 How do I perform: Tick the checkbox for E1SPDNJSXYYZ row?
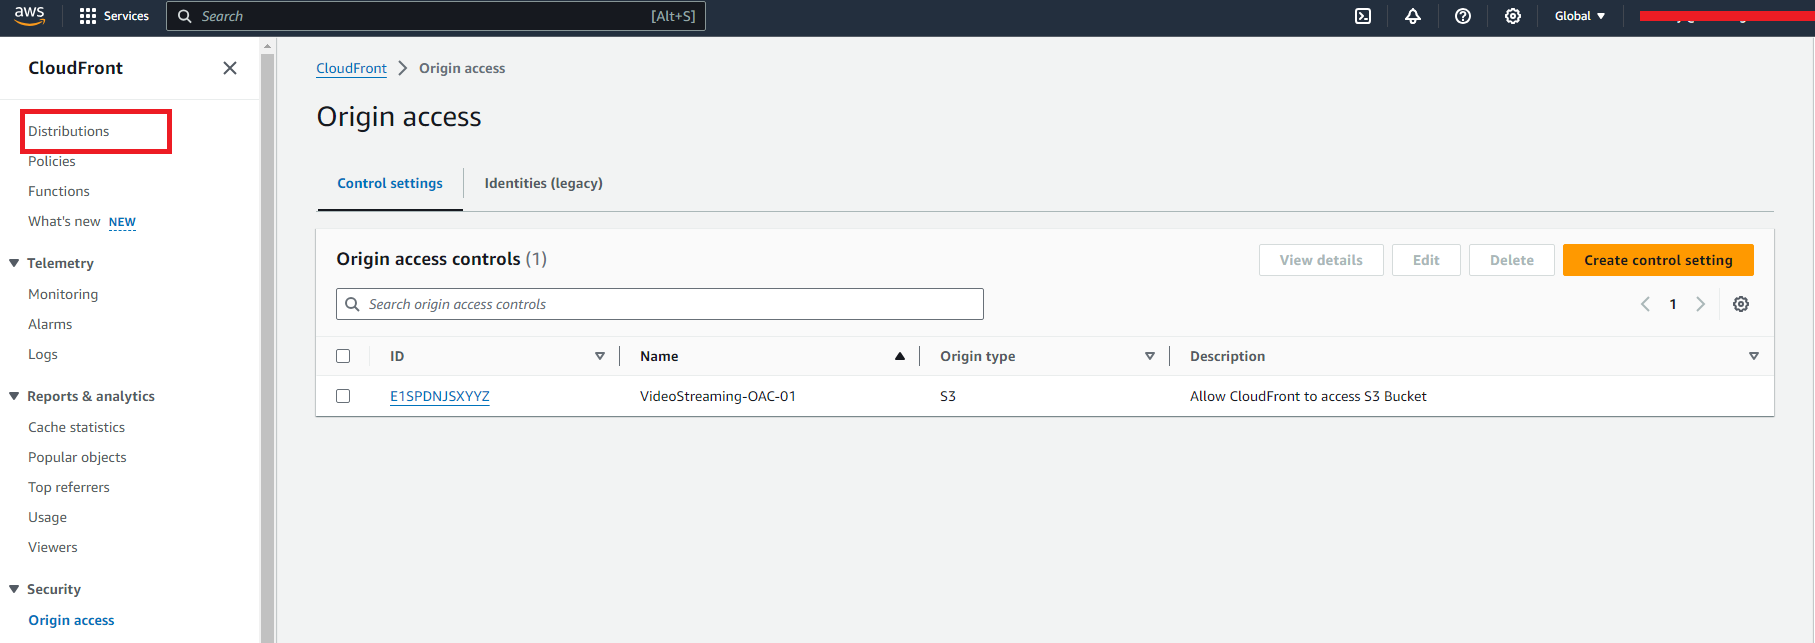343,396
